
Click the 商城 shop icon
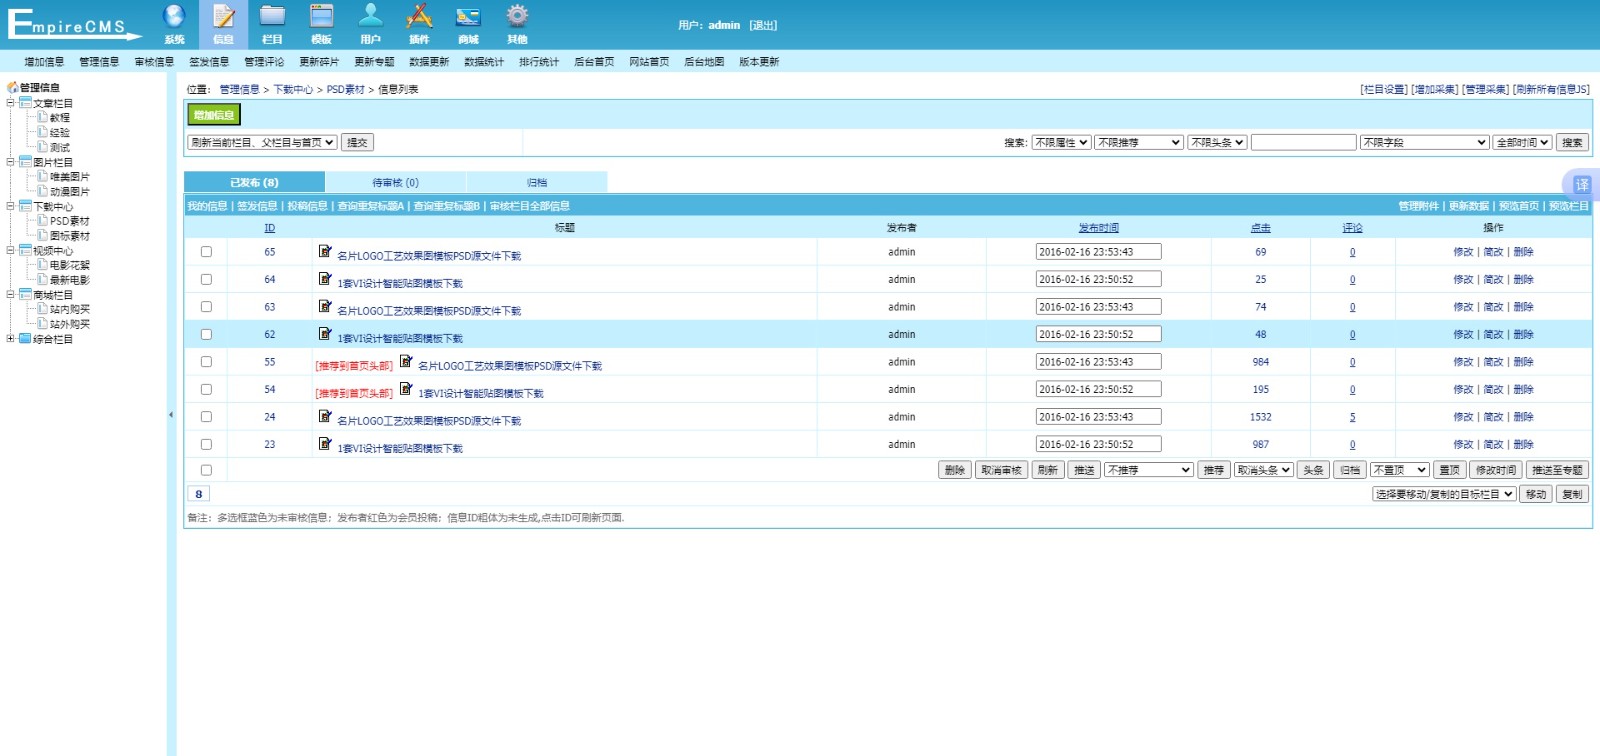tap(468, 17)
